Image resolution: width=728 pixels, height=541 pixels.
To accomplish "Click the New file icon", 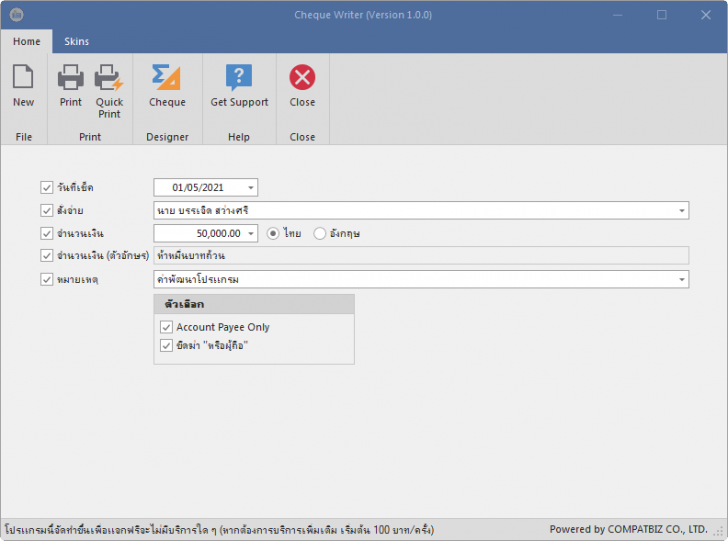I will point(23,77).
